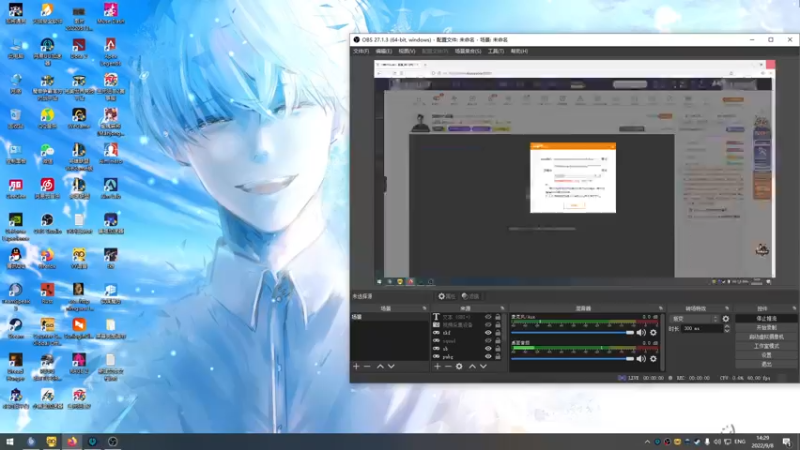Open Firefox desktop shortcut

click(47, 259)
